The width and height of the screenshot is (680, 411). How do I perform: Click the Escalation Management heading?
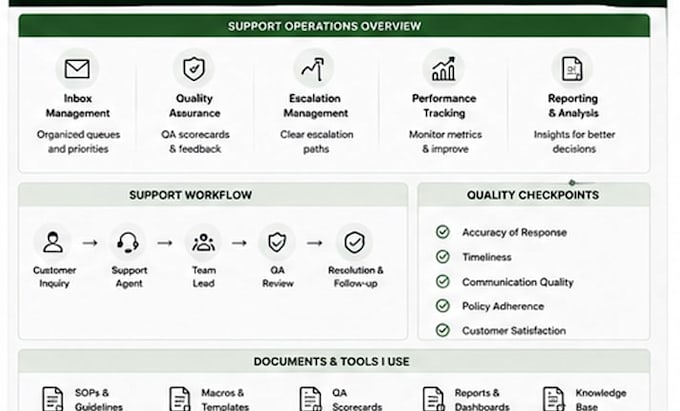[x=315, y=106]
